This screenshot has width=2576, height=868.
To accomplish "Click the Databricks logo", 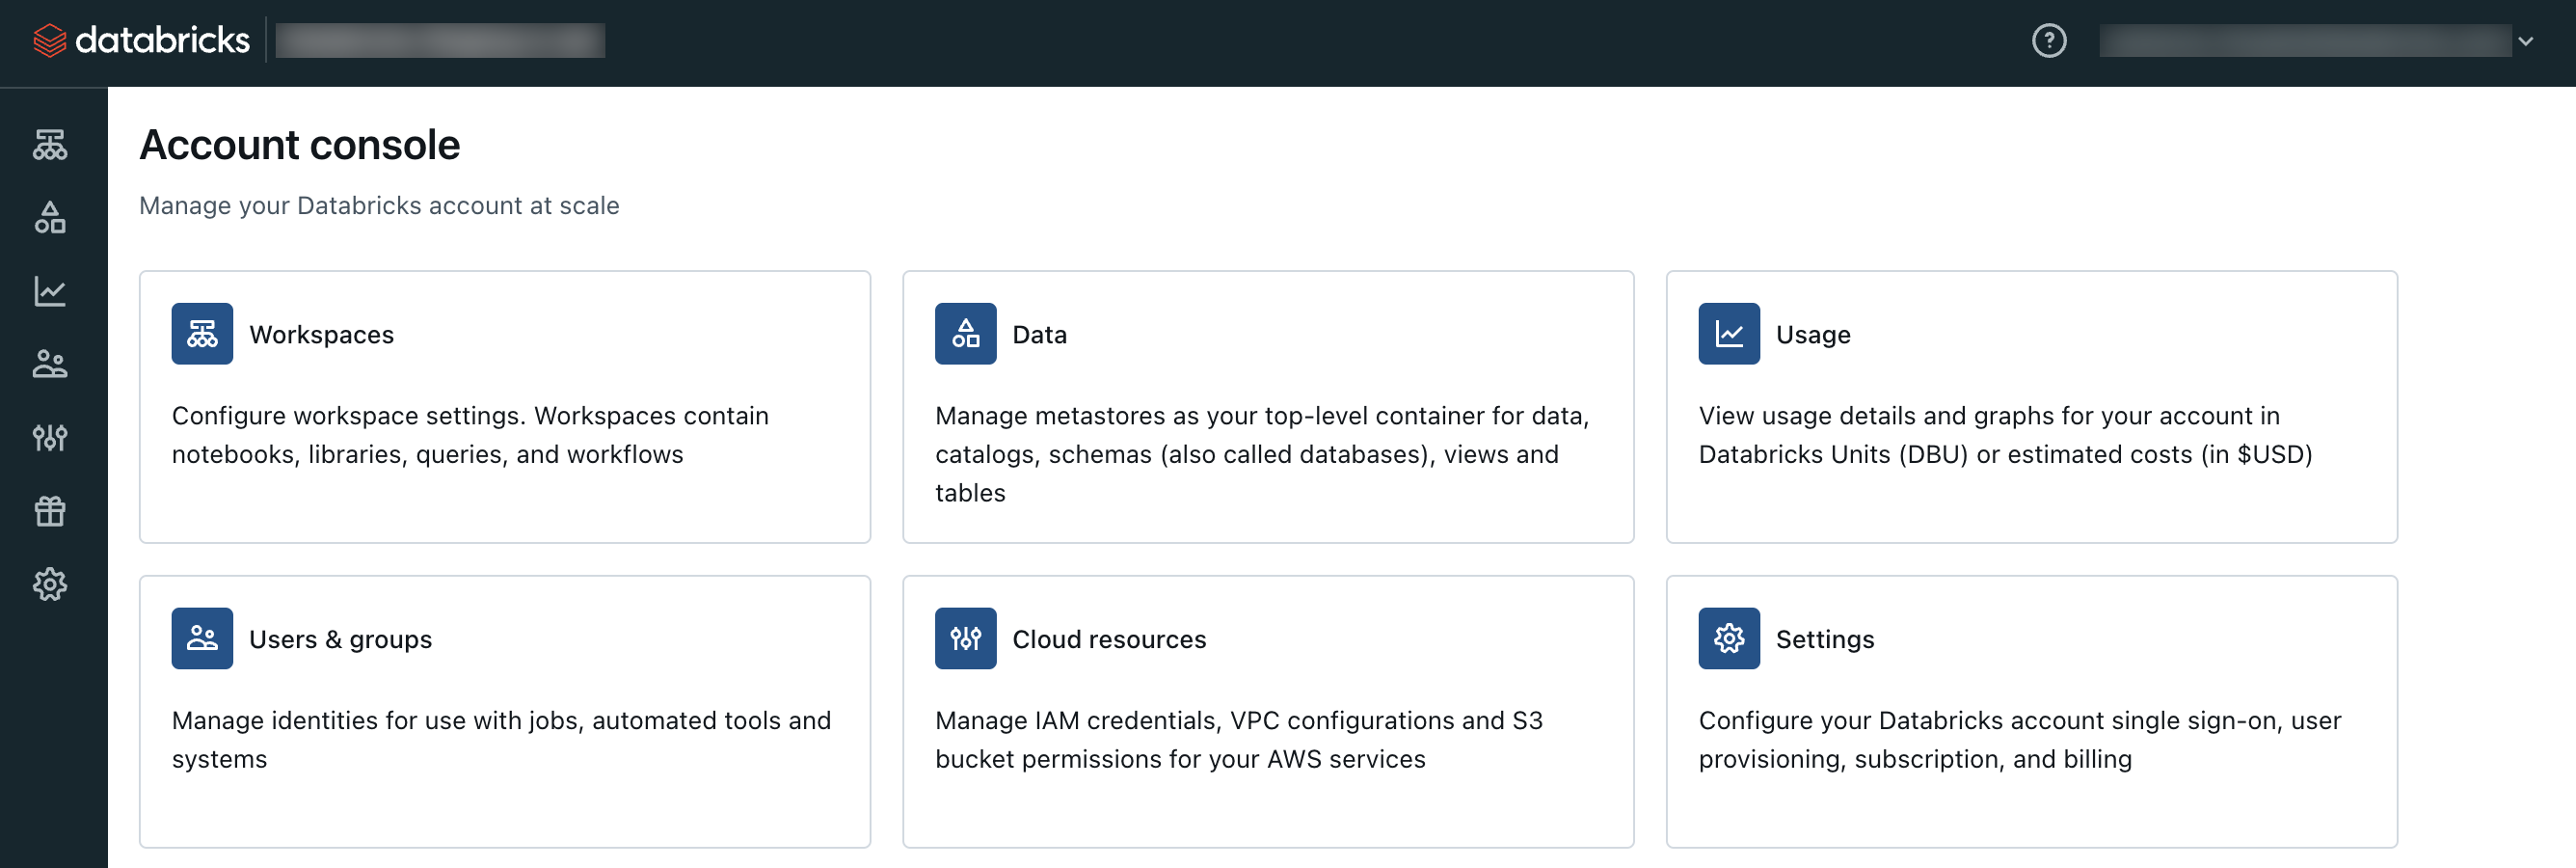I will (x=142, y=41).
